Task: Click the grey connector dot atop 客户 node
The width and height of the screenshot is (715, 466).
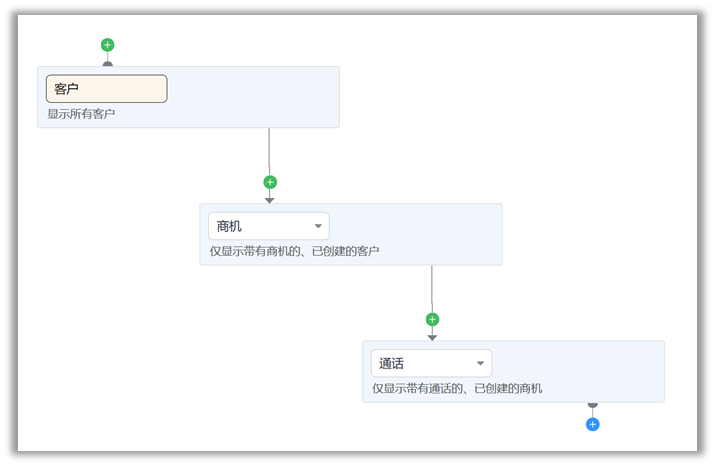Action: click(108, 64)
